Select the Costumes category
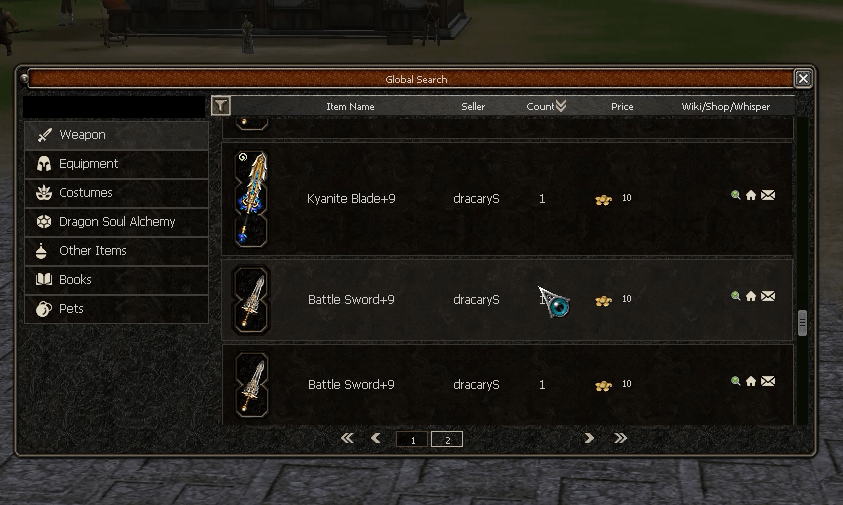 116,193
